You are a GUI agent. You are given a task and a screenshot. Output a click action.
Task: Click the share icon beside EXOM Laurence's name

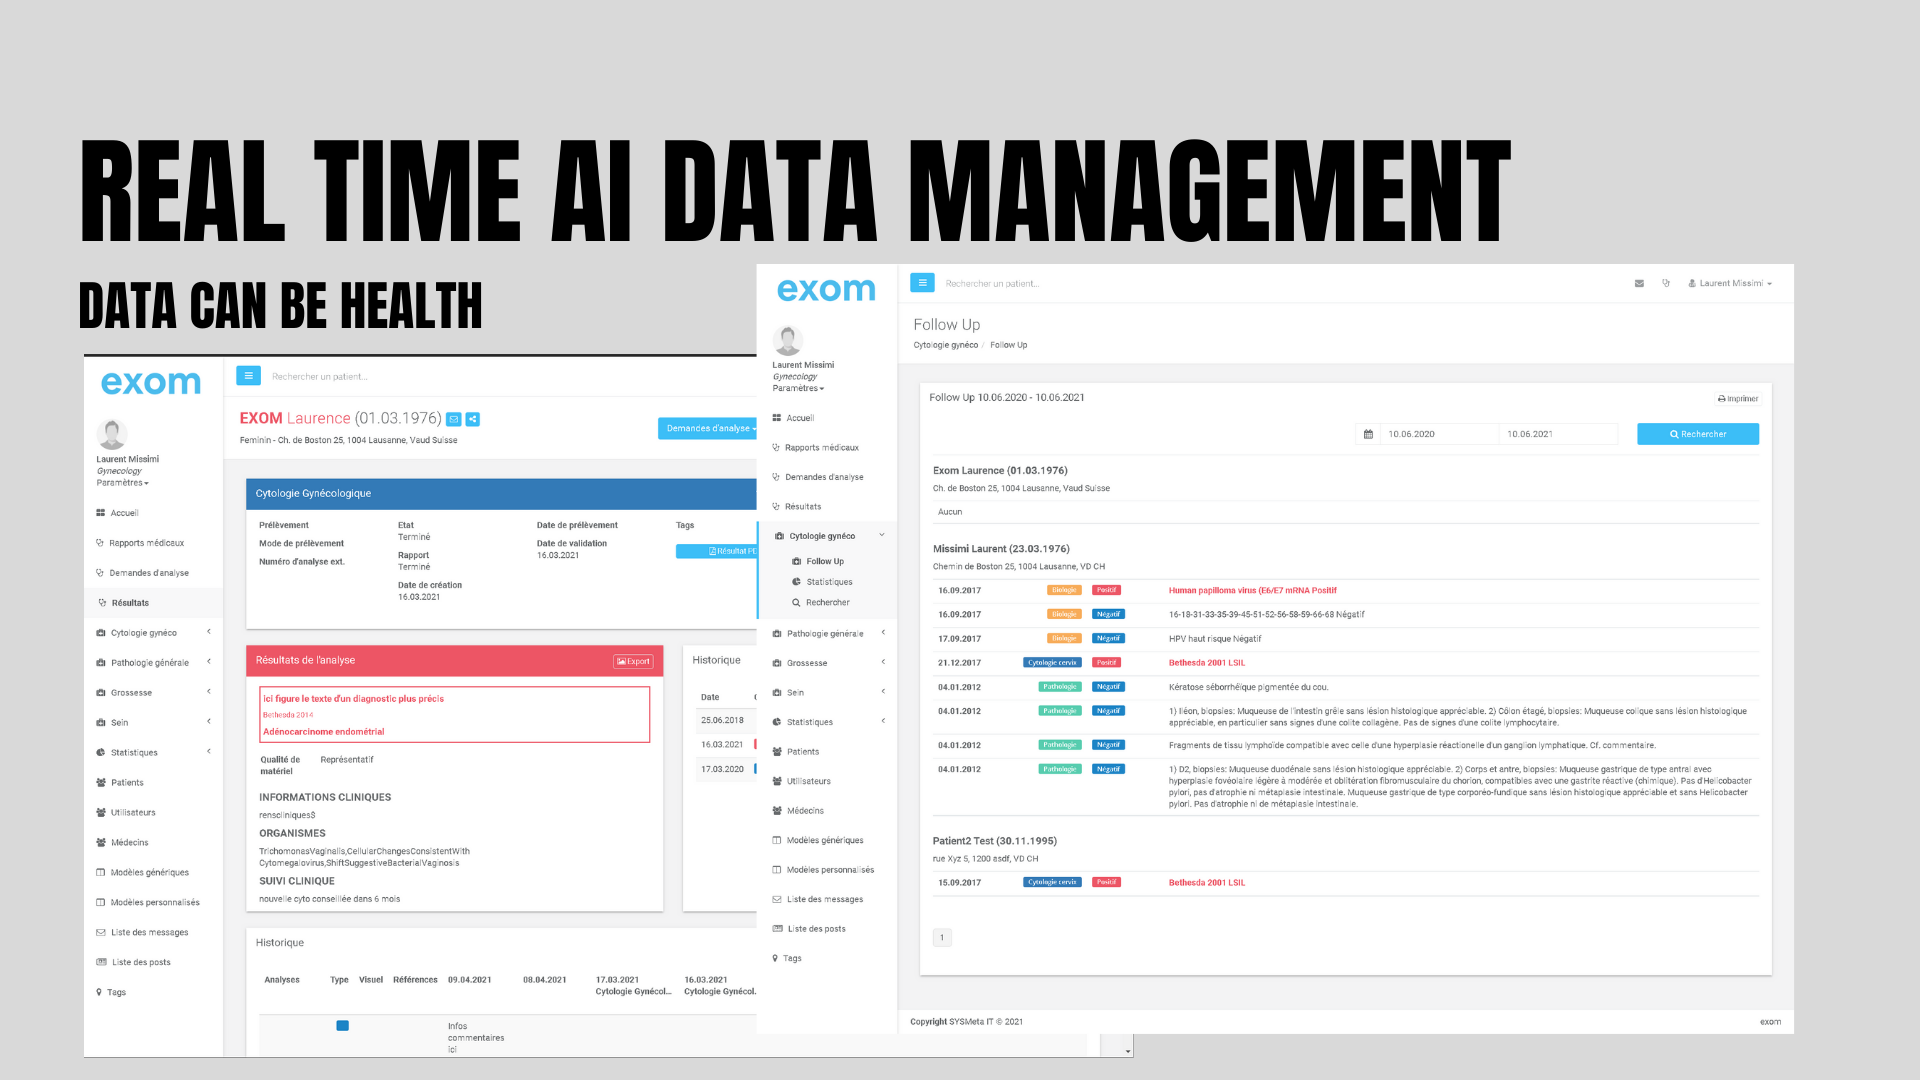tap(473, 419)
